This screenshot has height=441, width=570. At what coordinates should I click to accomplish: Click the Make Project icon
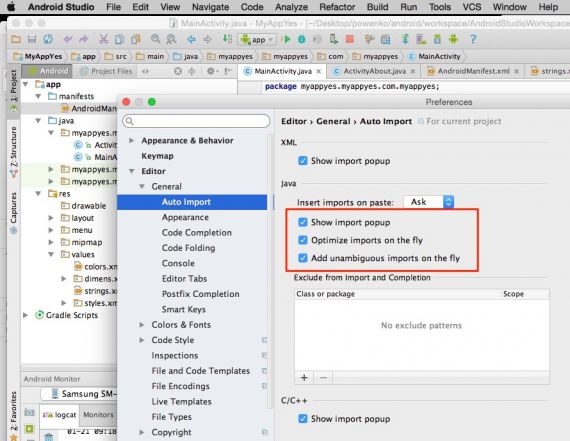point(227,39)
